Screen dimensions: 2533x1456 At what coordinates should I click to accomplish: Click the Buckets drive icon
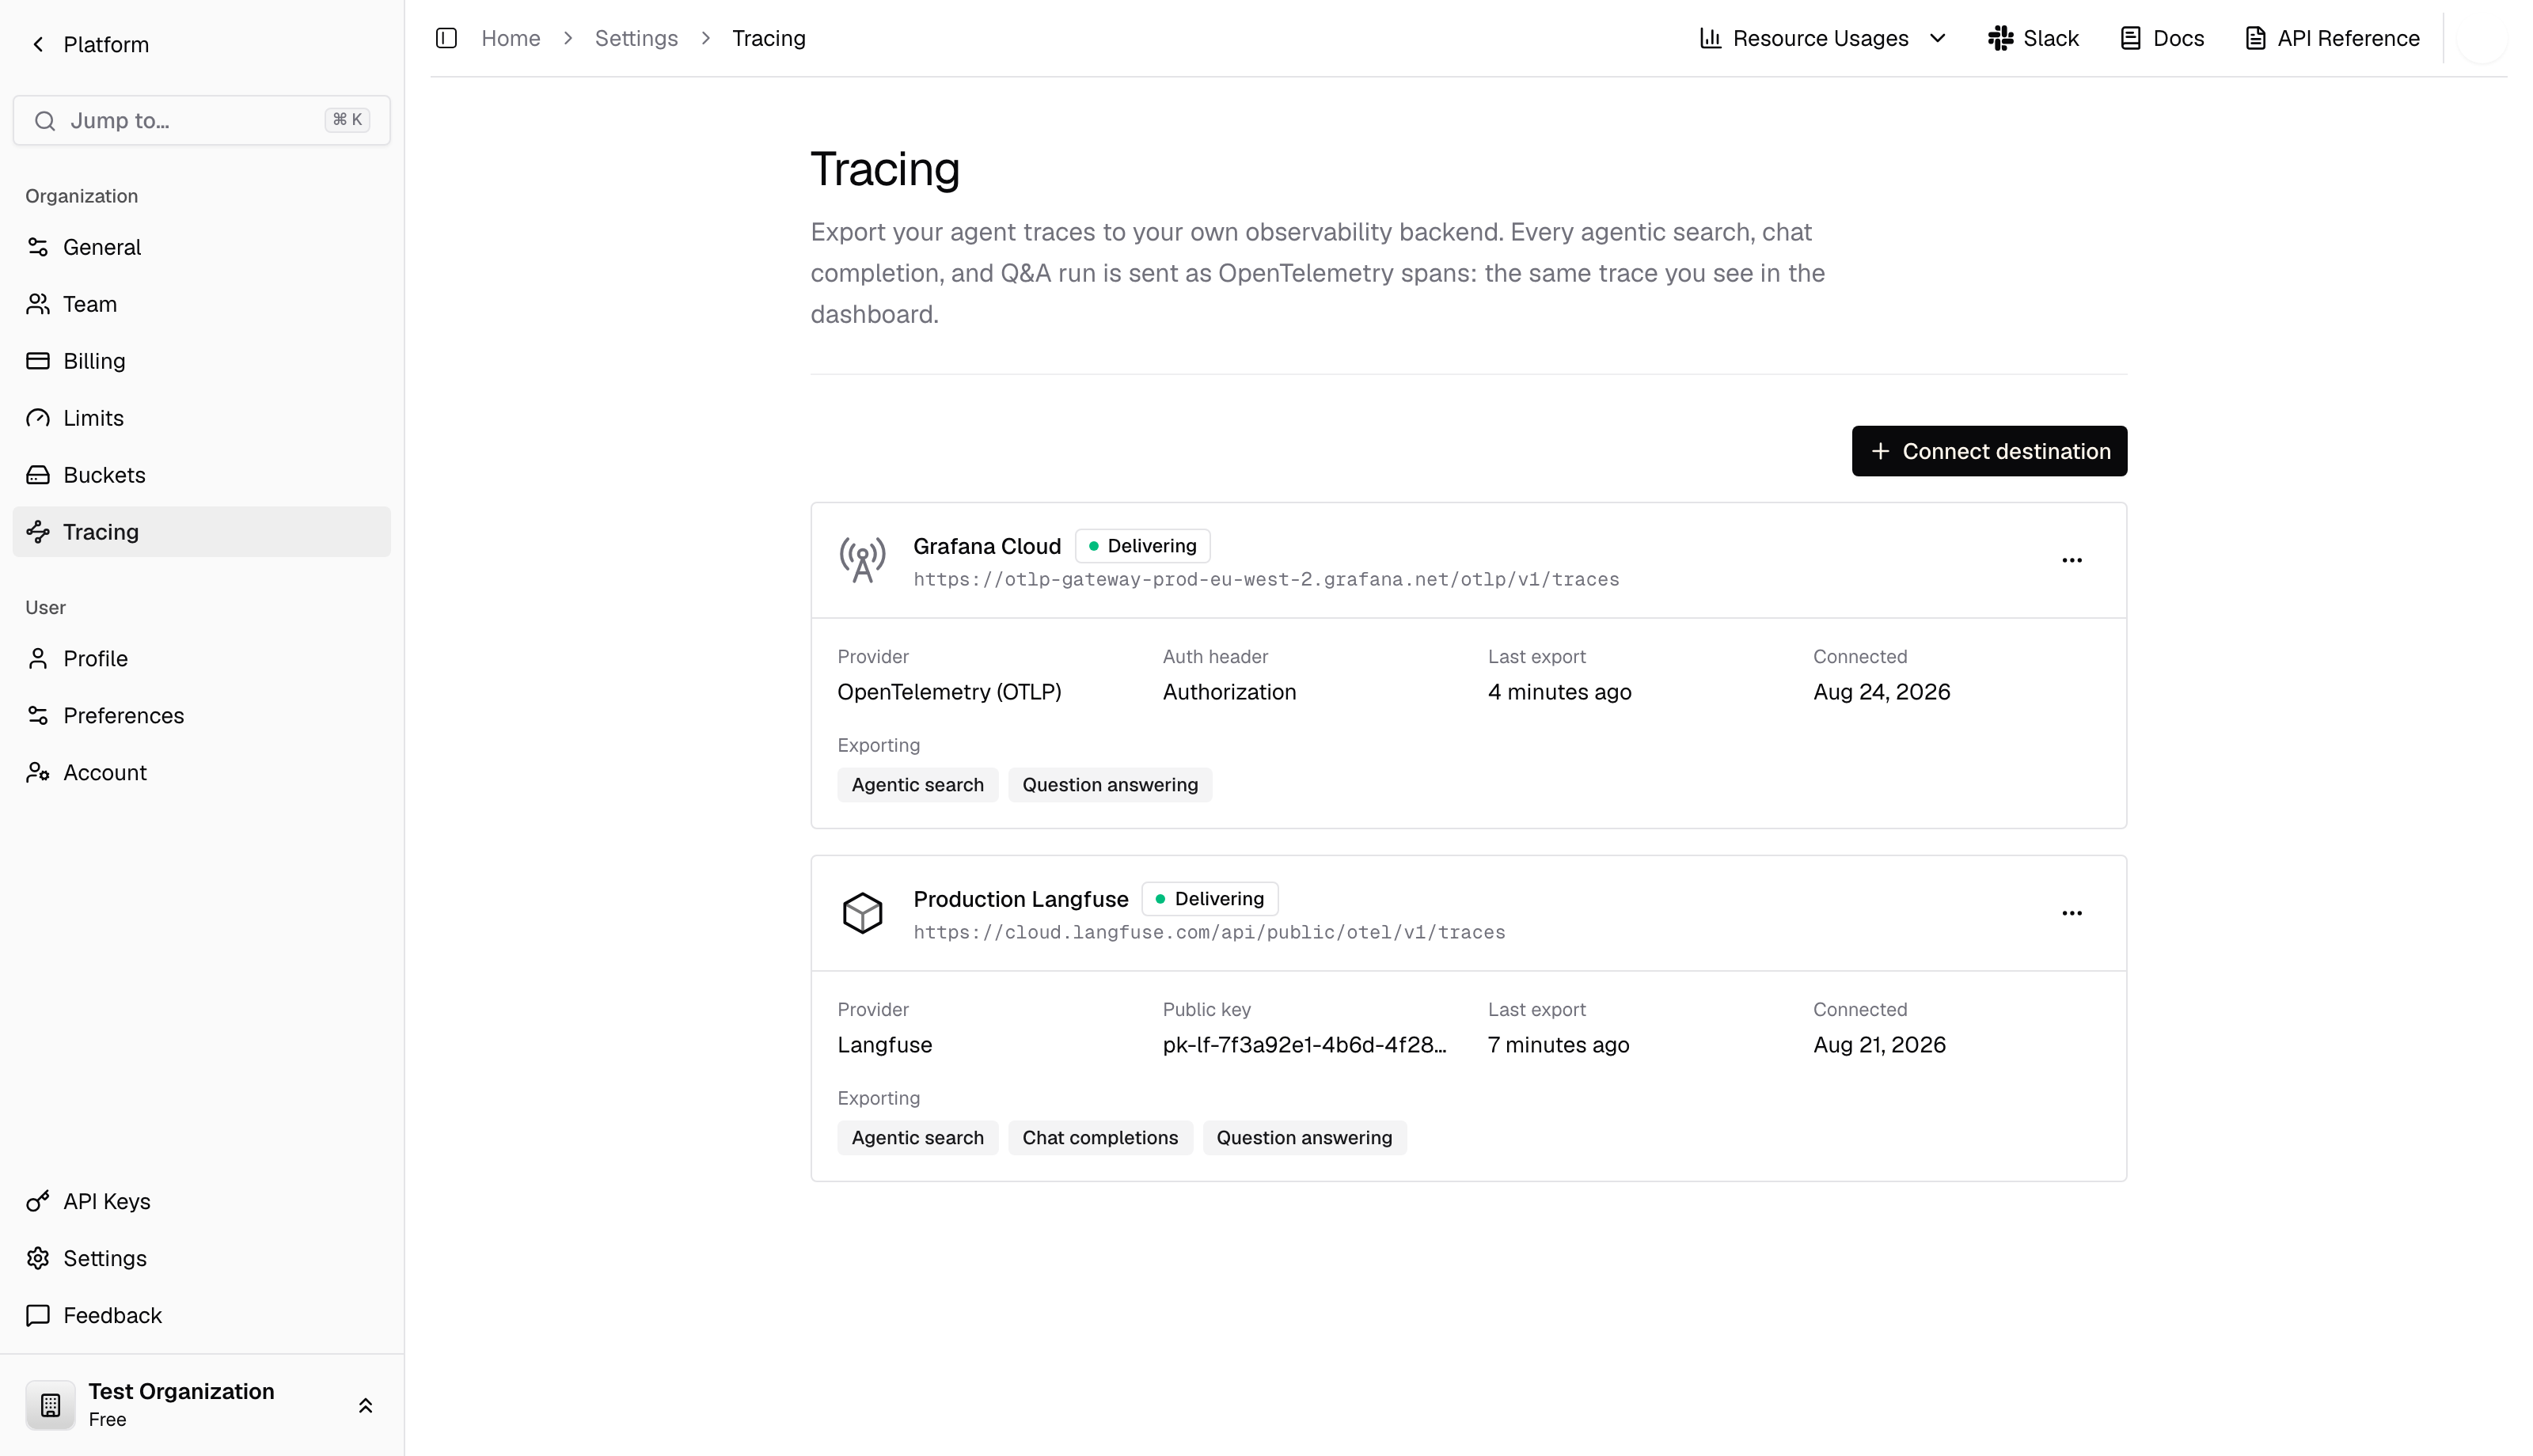click(x=38, y=475)
